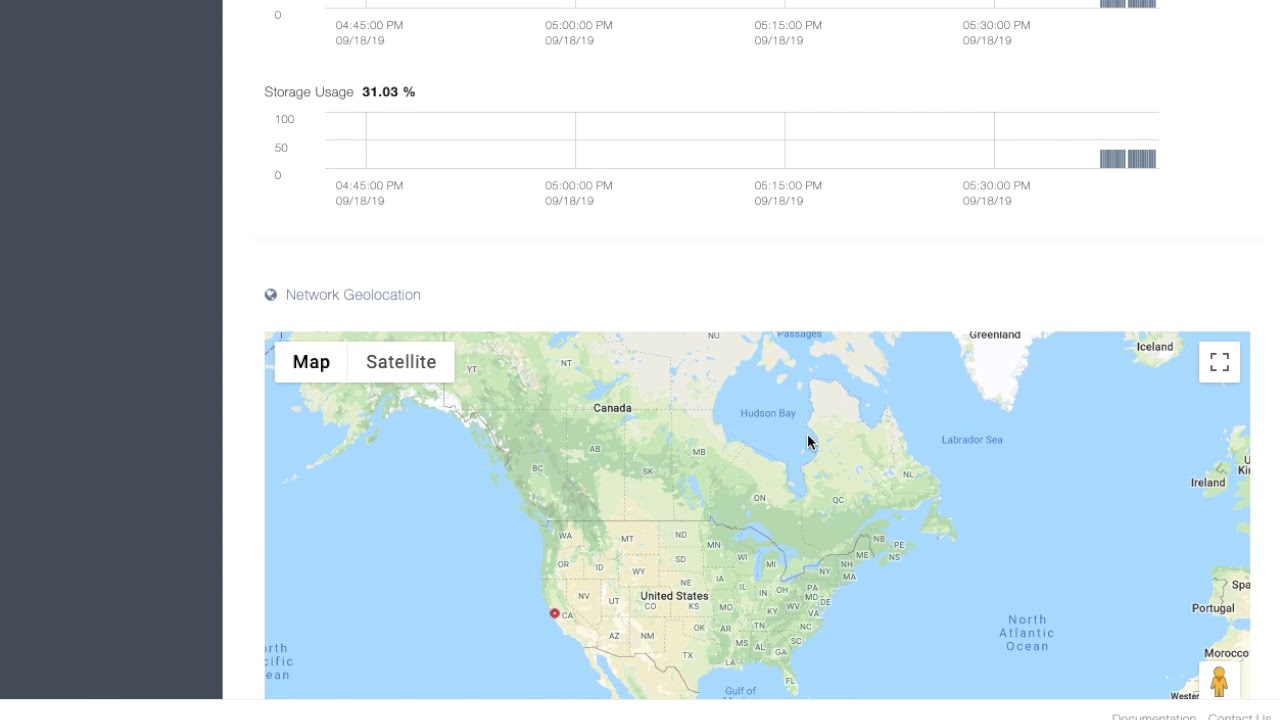Click the Storage Usage 31.03 % value

click(388, 92)
